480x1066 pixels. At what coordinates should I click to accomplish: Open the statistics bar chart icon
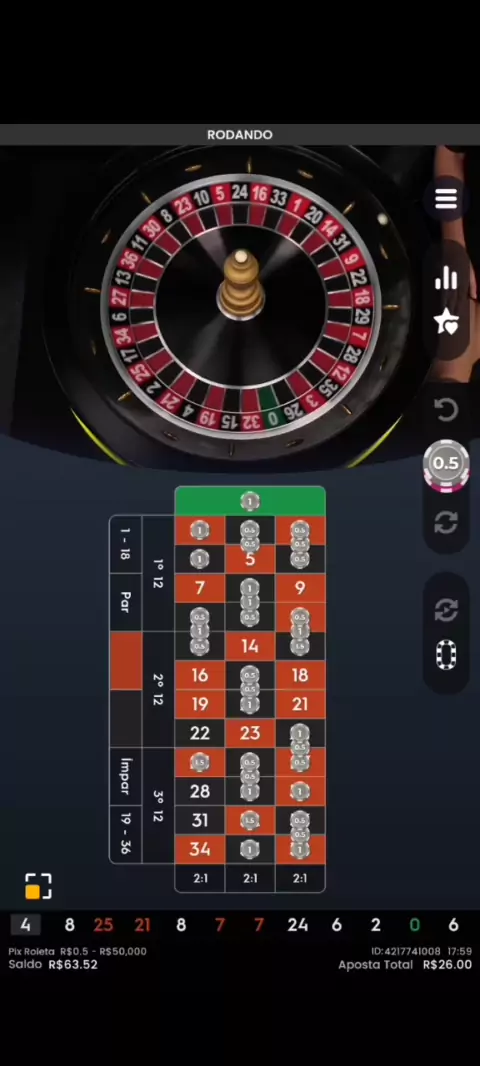coord(447,277)
